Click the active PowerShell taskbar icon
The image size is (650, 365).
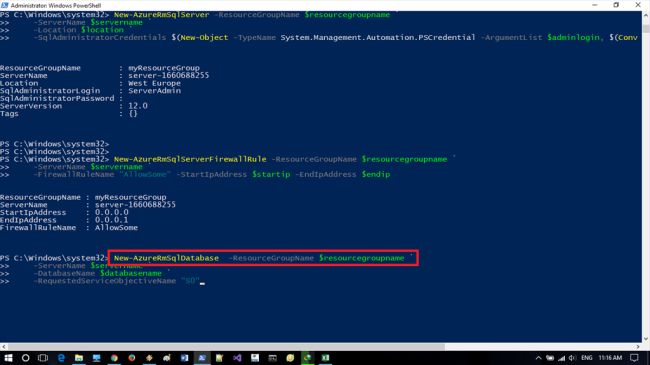click(x=202, y=358)
